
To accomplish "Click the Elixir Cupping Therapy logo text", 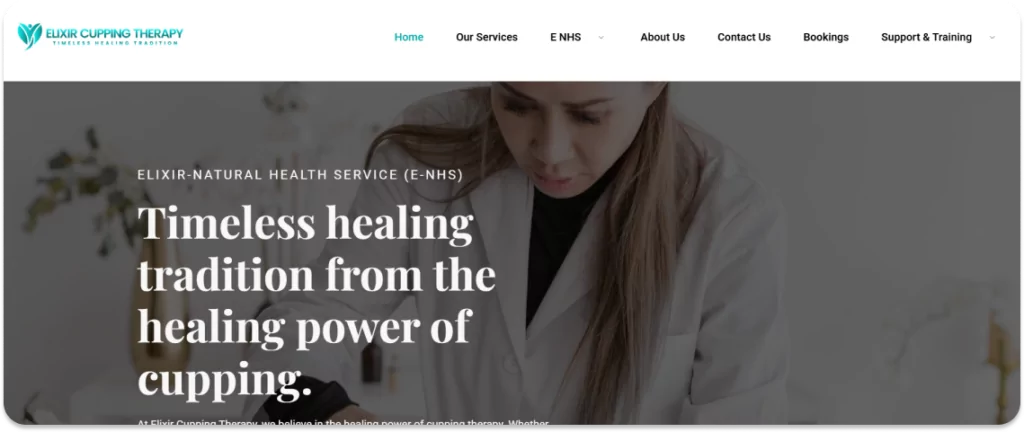I will pyautogui.click(x=114, y=33).
